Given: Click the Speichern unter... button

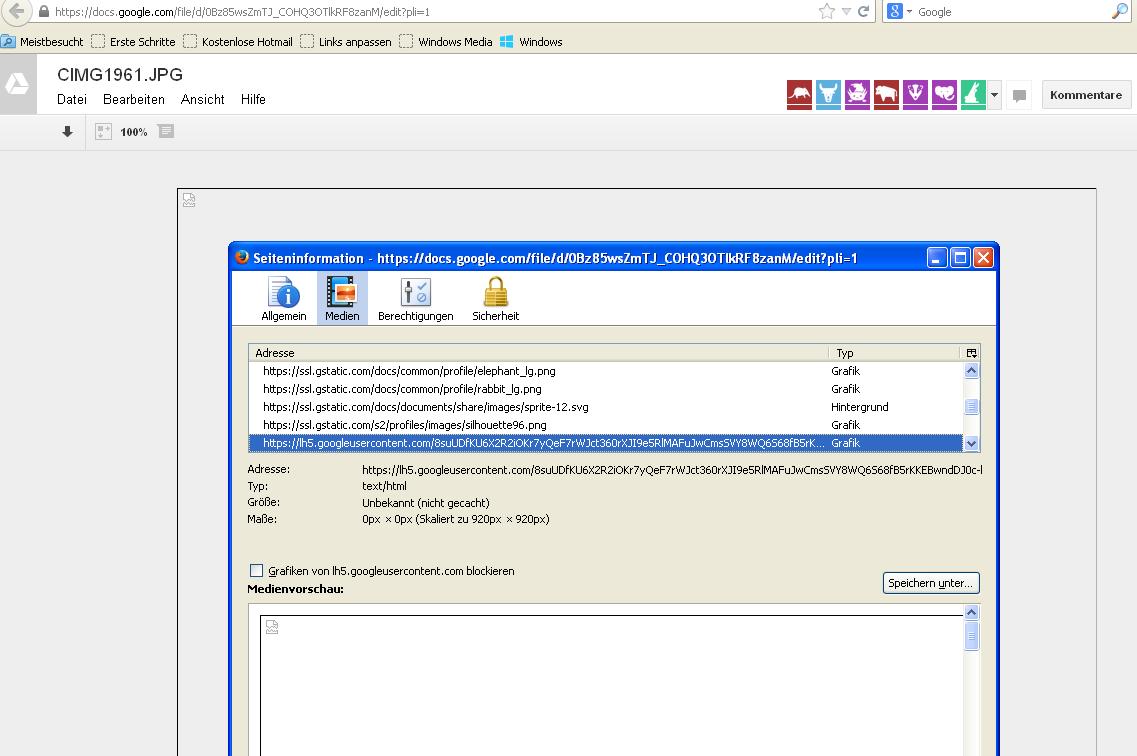Looking at the screenshot, I should pos(931,583).
